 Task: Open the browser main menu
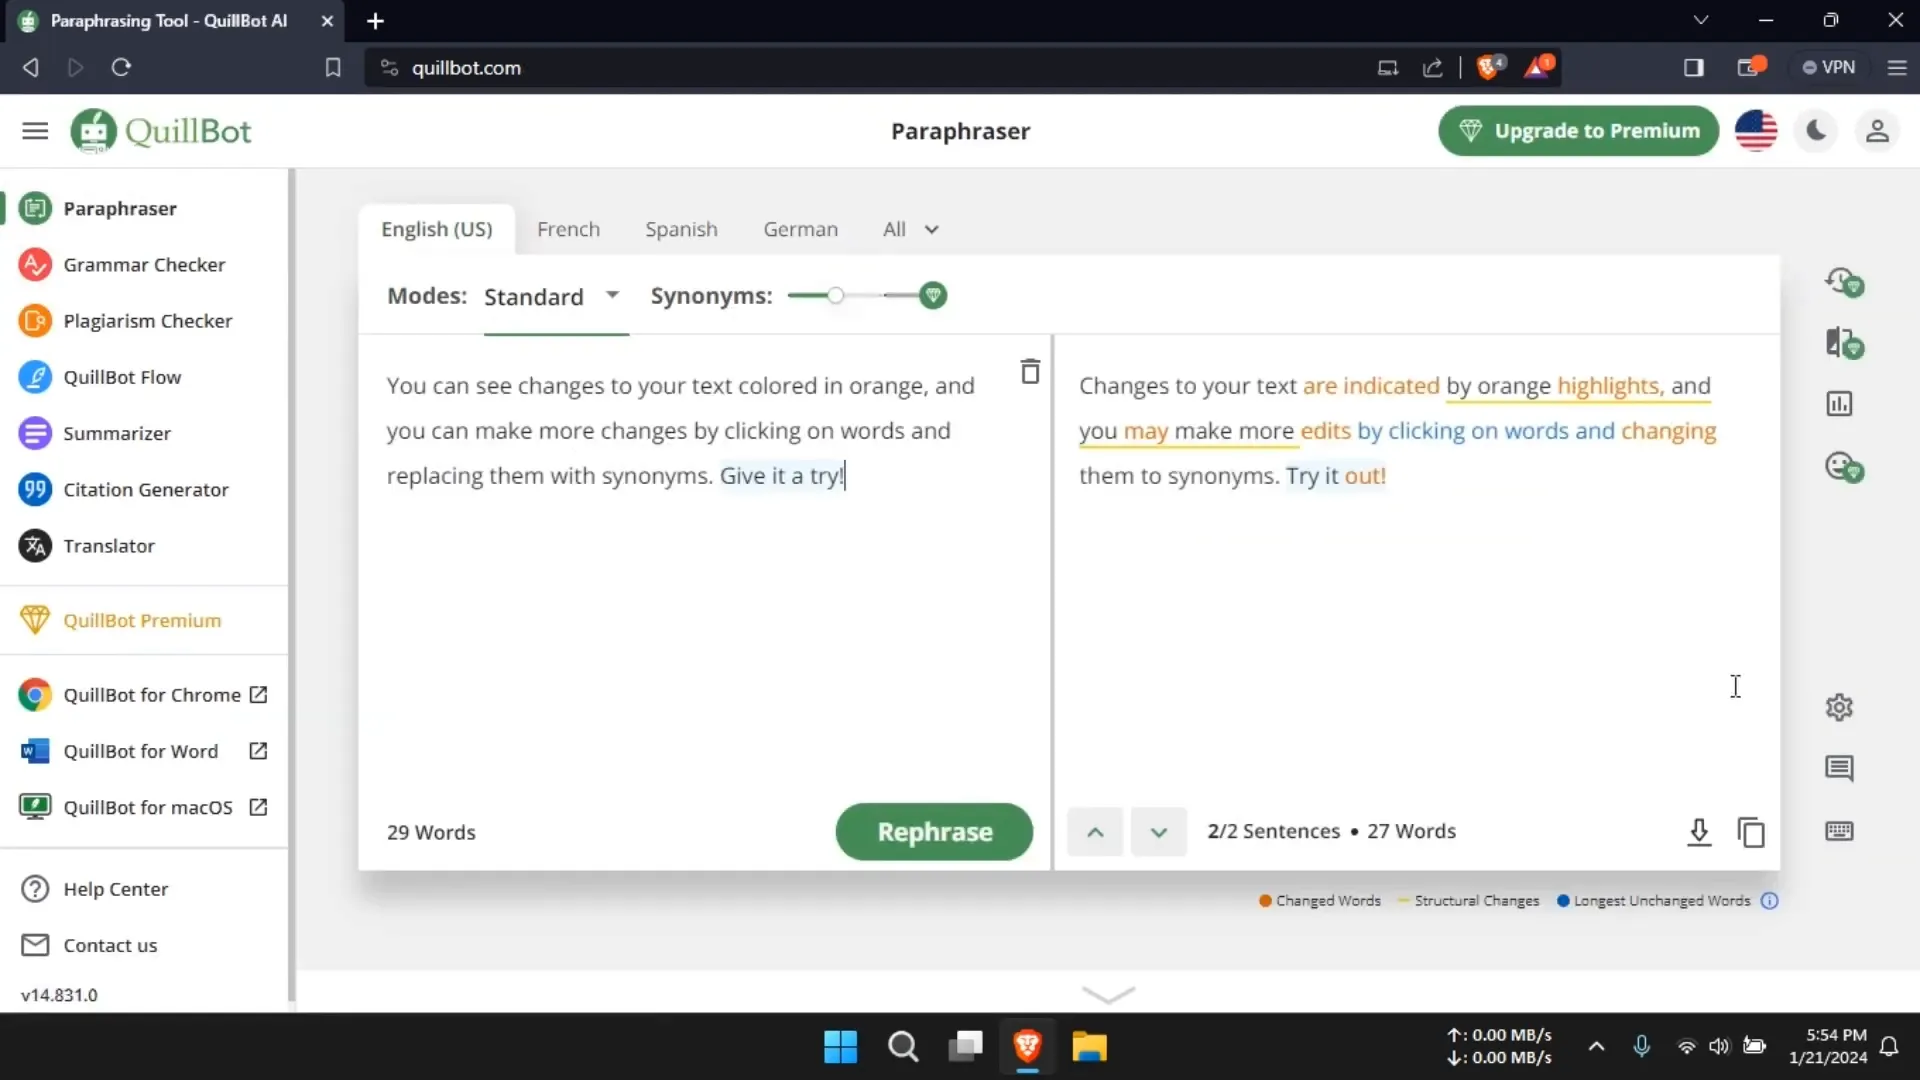tap(1896, 67)
